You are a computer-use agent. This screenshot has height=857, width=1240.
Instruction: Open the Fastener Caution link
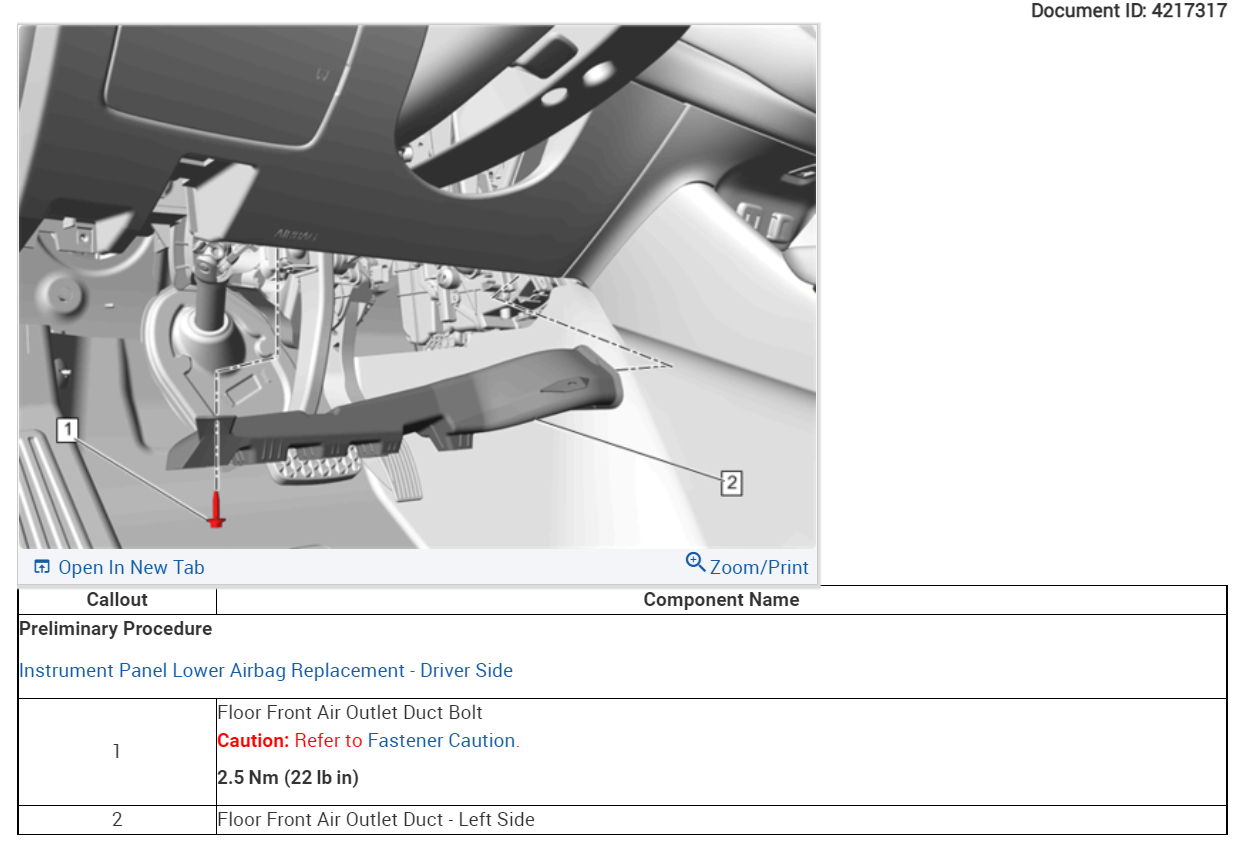click(x=441, y=740)
